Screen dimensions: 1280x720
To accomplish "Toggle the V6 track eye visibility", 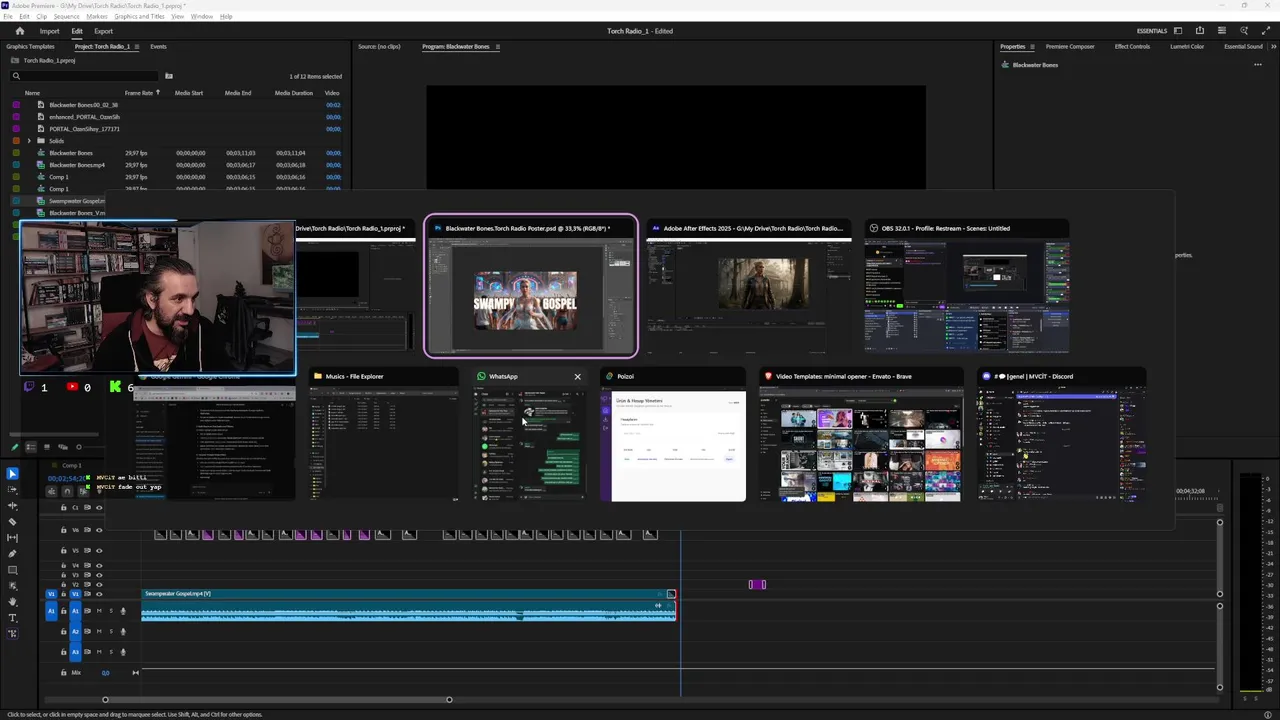I will pos(99,530).
